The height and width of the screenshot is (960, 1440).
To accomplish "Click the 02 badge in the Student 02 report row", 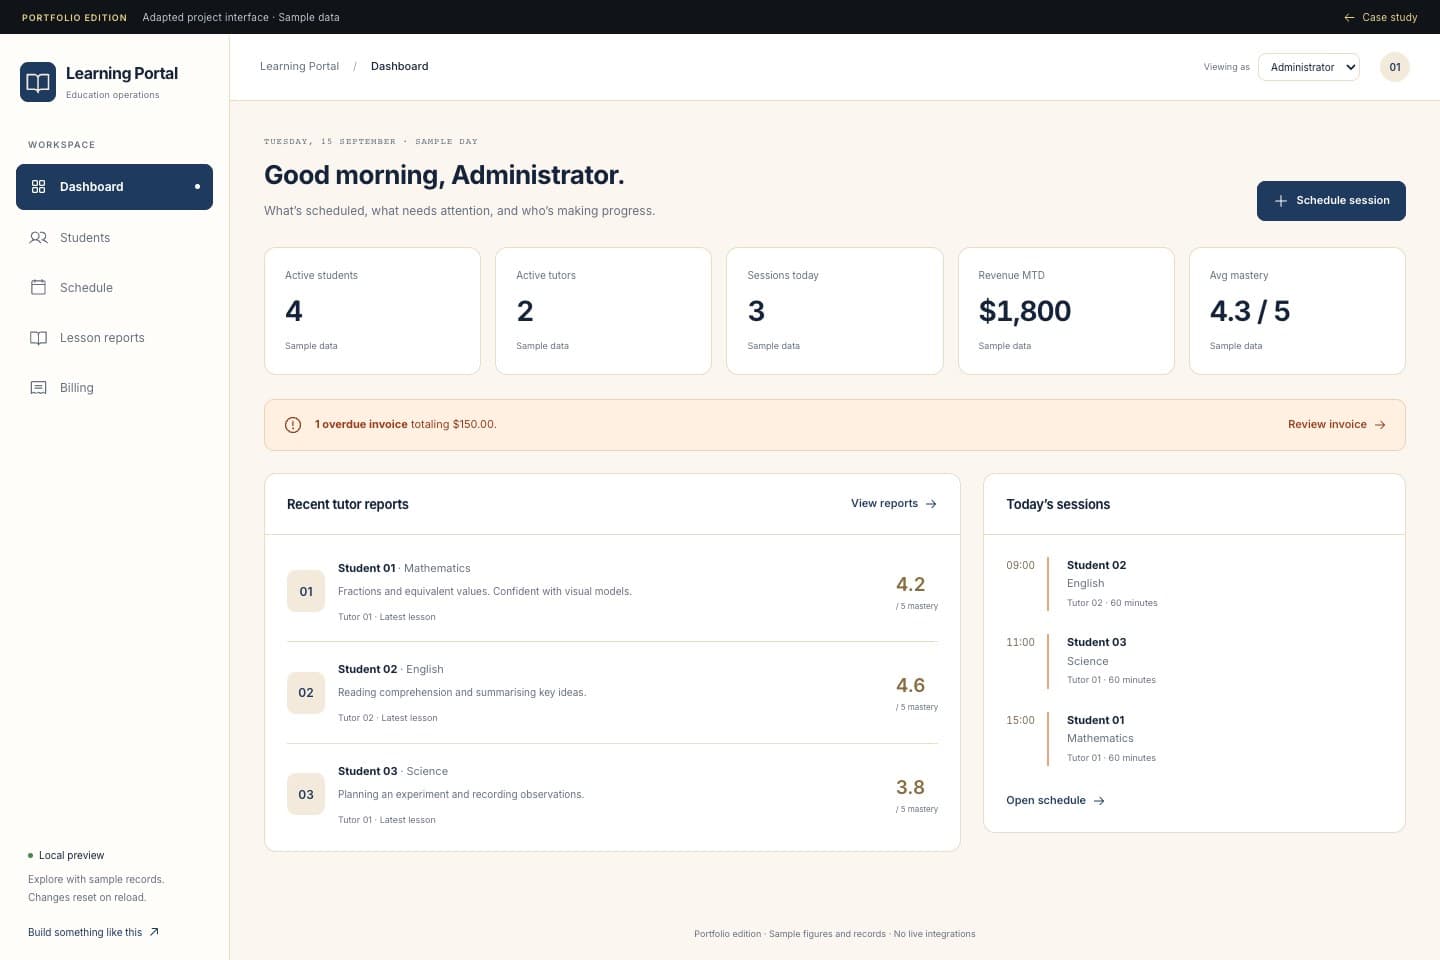I will tap(306, 693).
